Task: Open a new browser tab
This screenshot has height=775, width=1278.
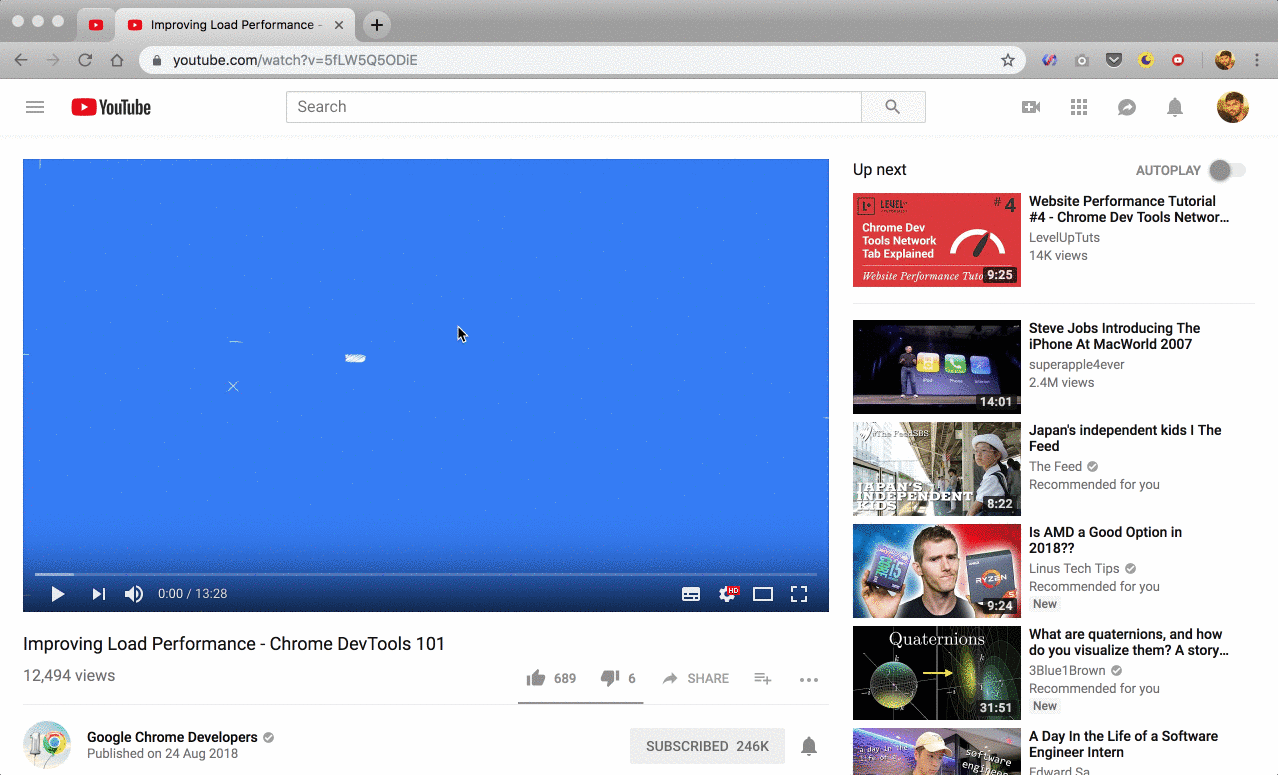Action: 376,25
